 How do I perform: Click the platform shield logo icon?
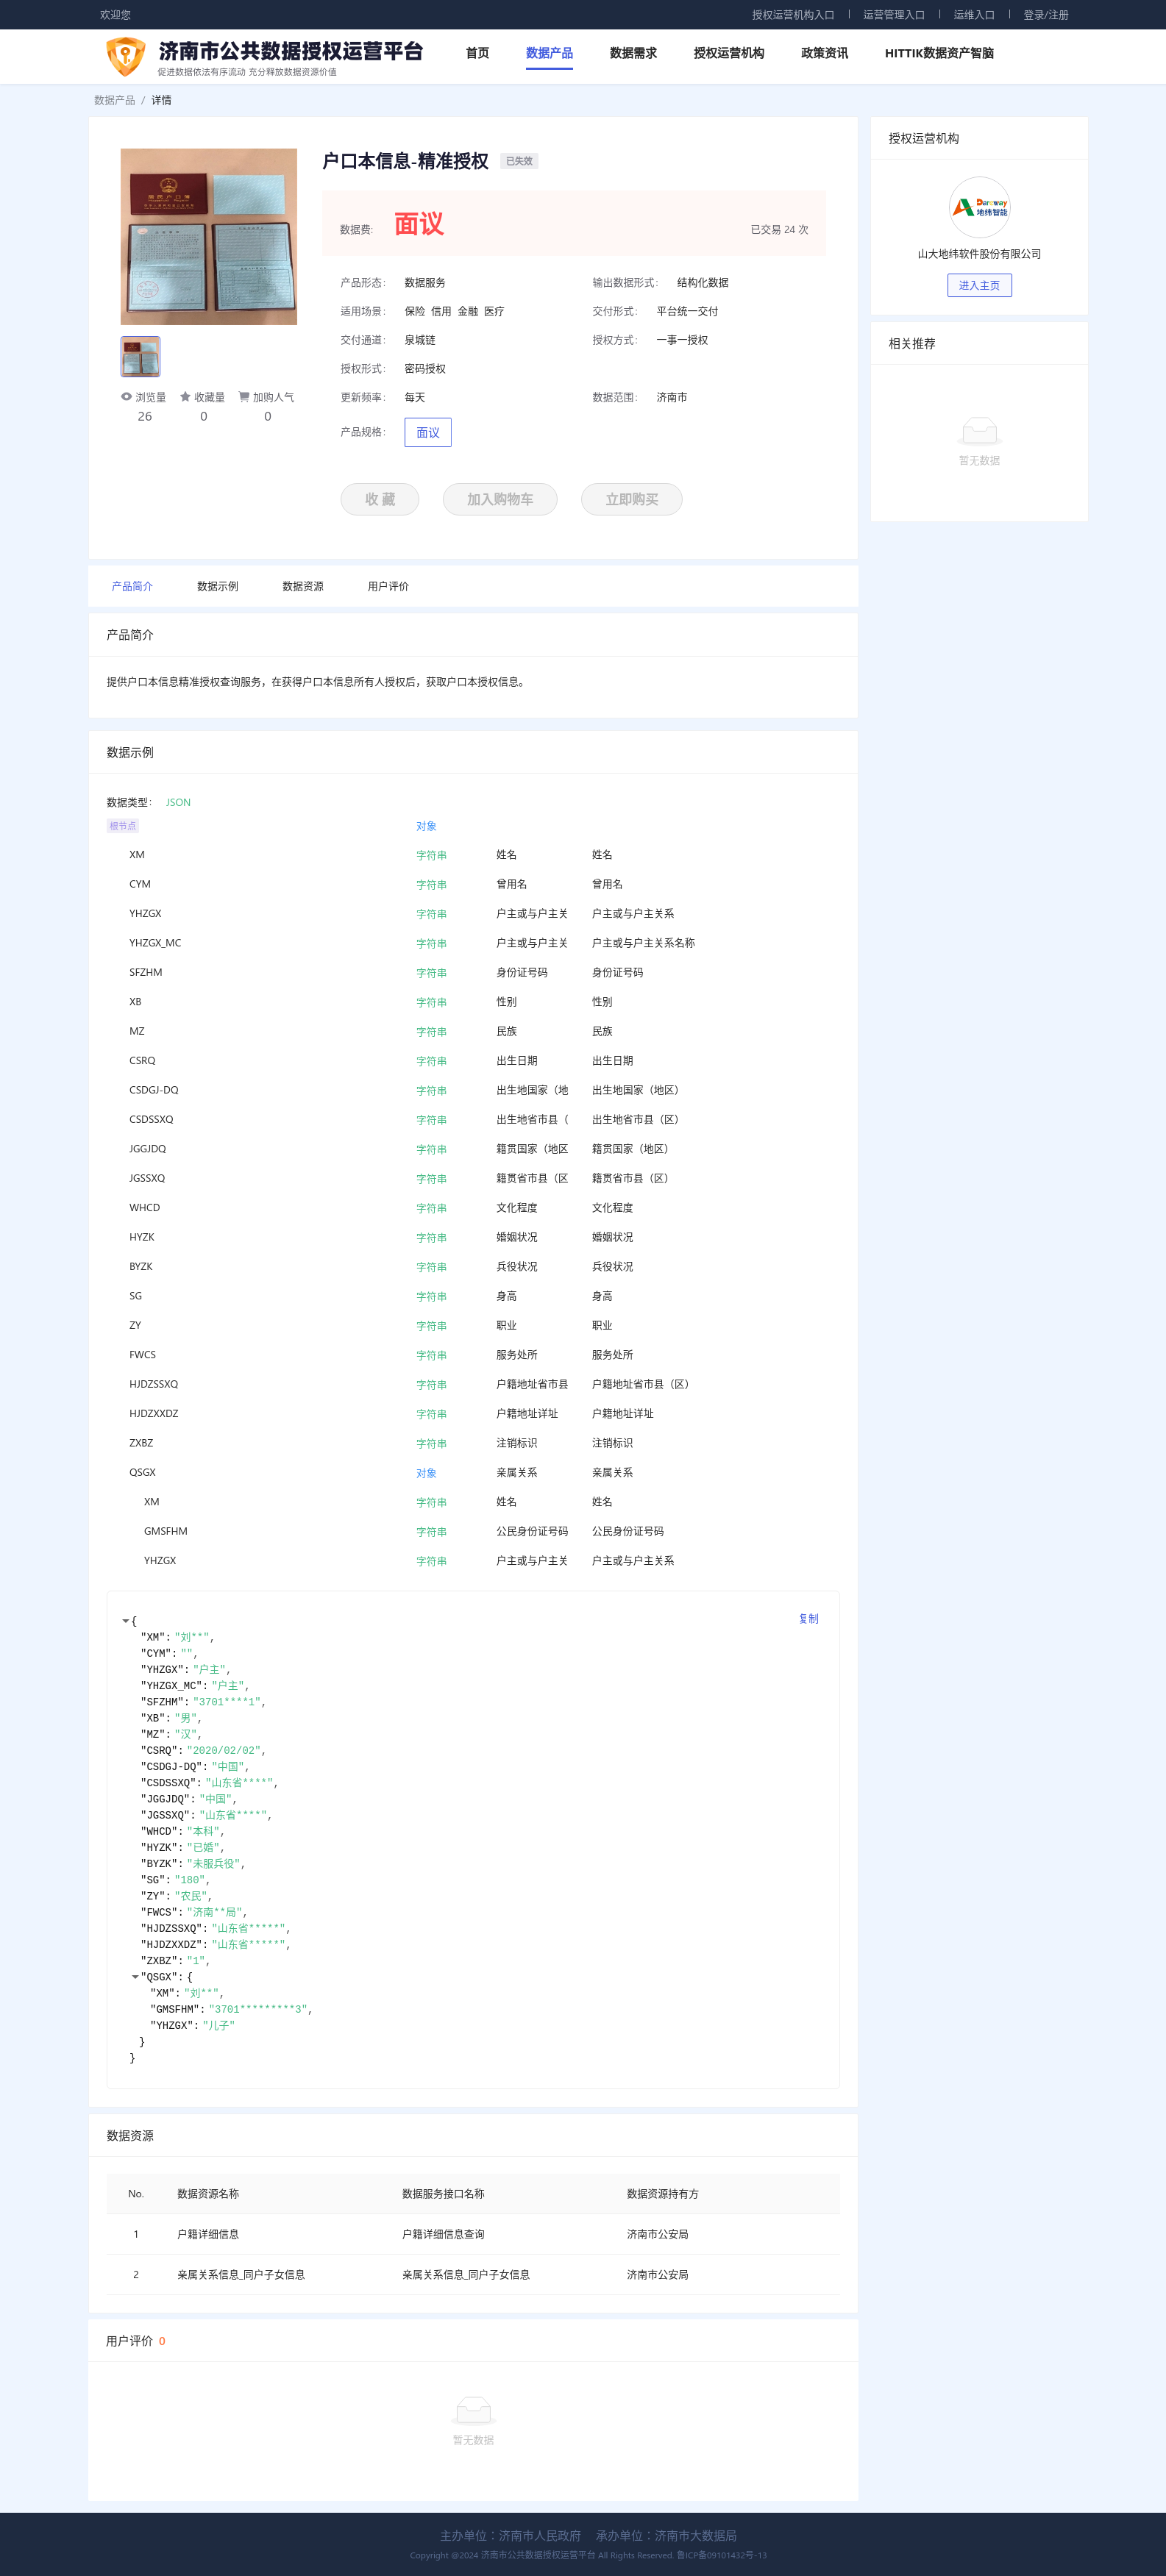(125, 56)
